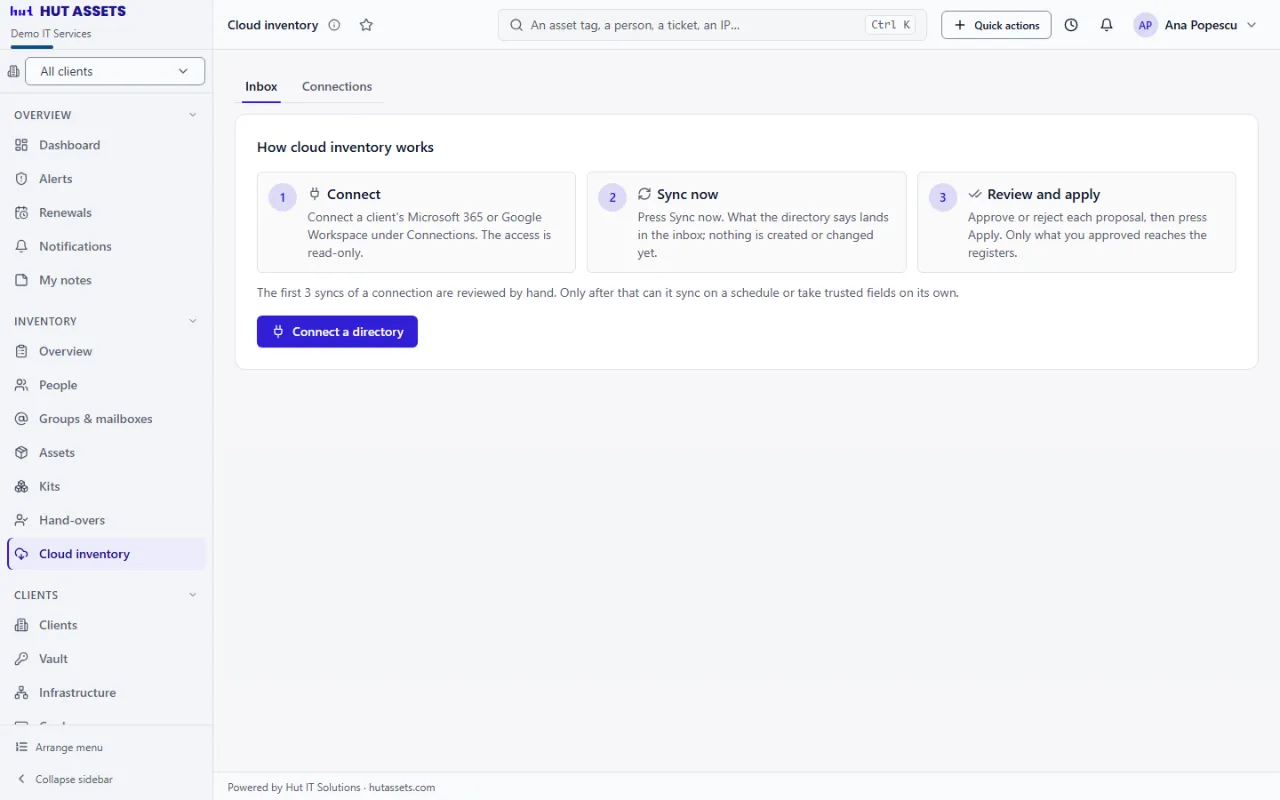Open the Ana Popescu account menu chevron

coord(1251,25)
